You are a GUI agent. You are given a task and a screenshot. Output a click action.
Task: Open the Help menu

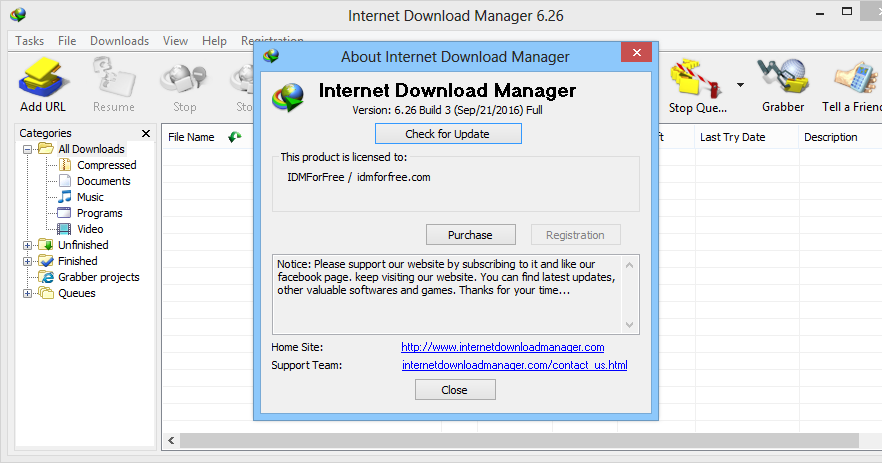click(214, 41)
